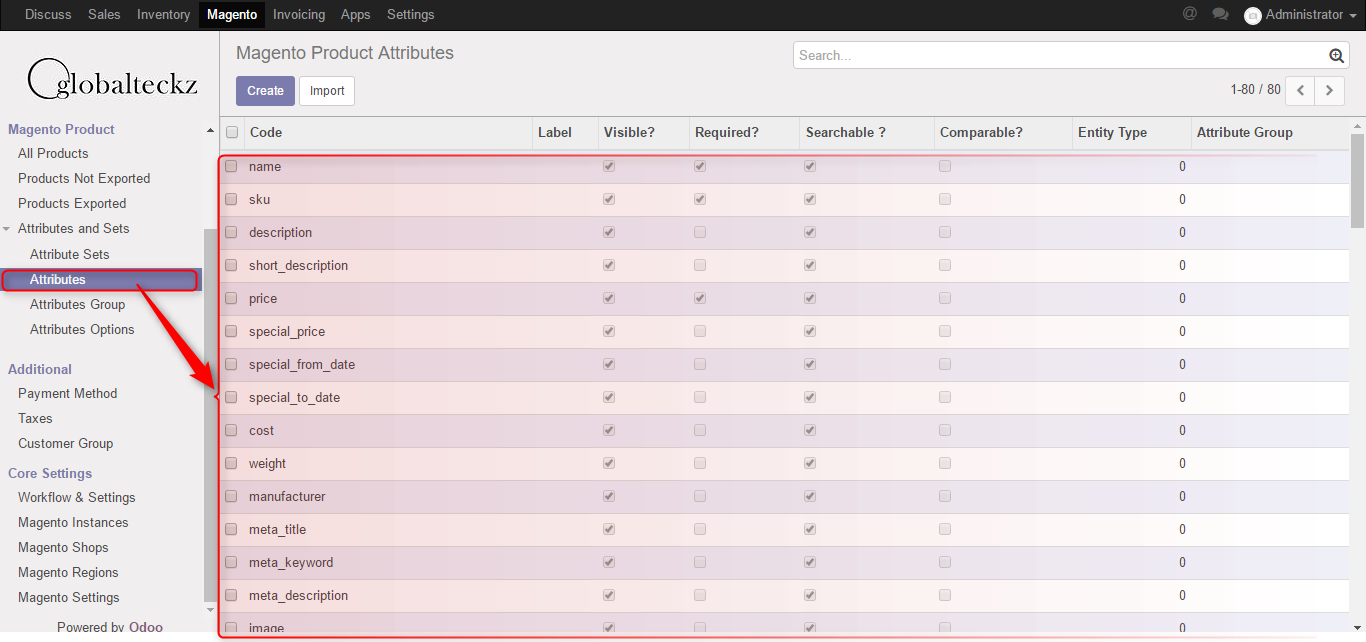Select the row checkbox for sku
Viewport: 1366px width, 642px height.
(x=231, y=200)
